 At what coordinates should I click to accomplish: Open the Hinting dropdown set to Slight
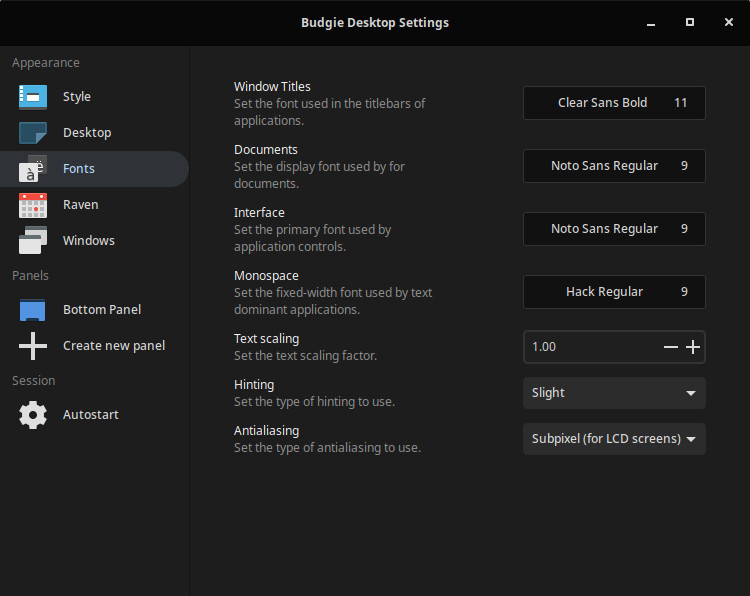click(x=613, y=393)
